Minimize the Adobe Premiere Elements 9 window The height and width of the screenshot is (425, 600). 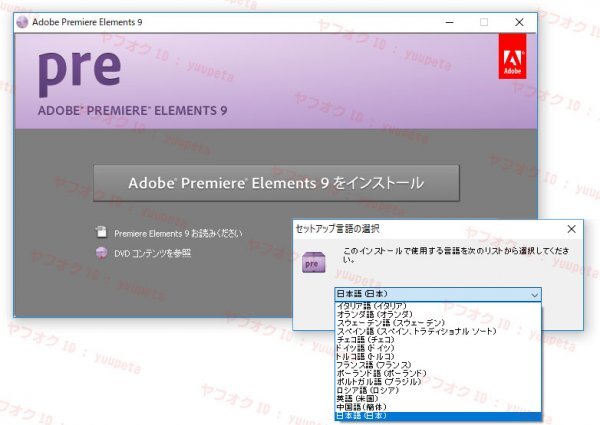click(450, 22)
